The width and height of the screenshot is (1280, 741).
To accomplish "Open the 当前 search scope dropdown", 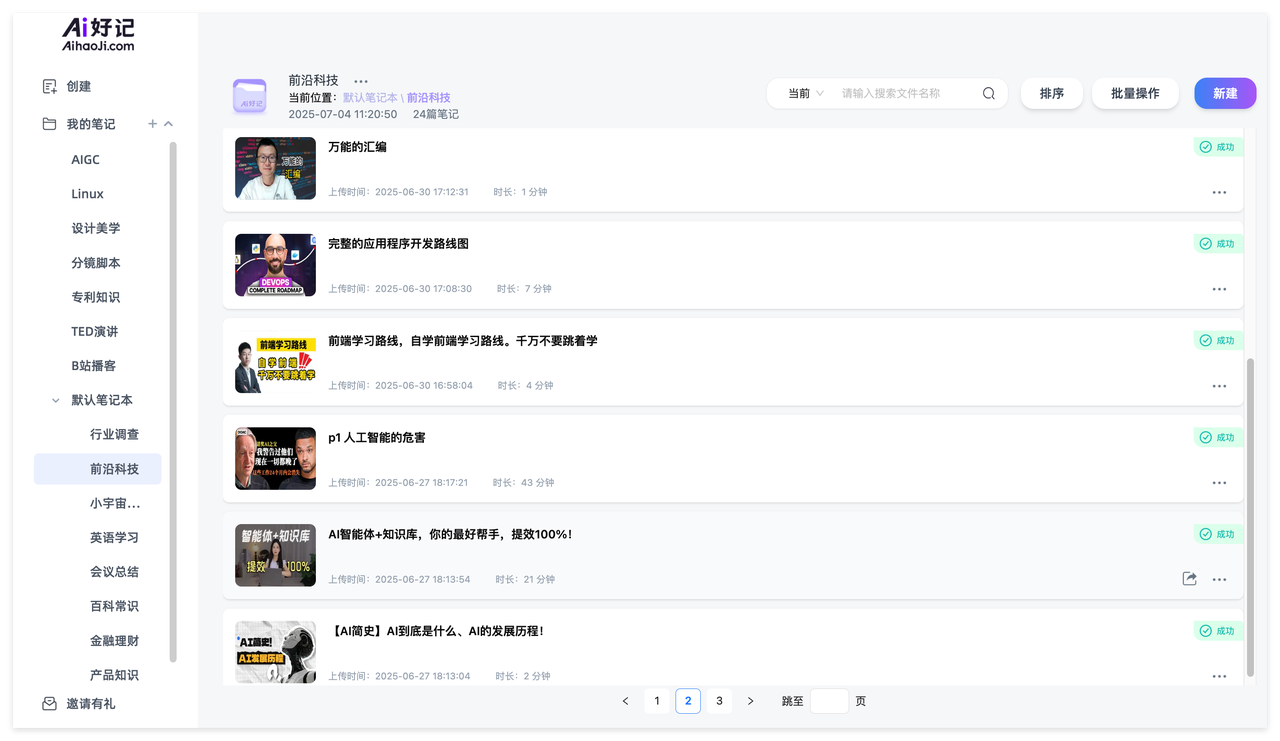I will (806, 93).
